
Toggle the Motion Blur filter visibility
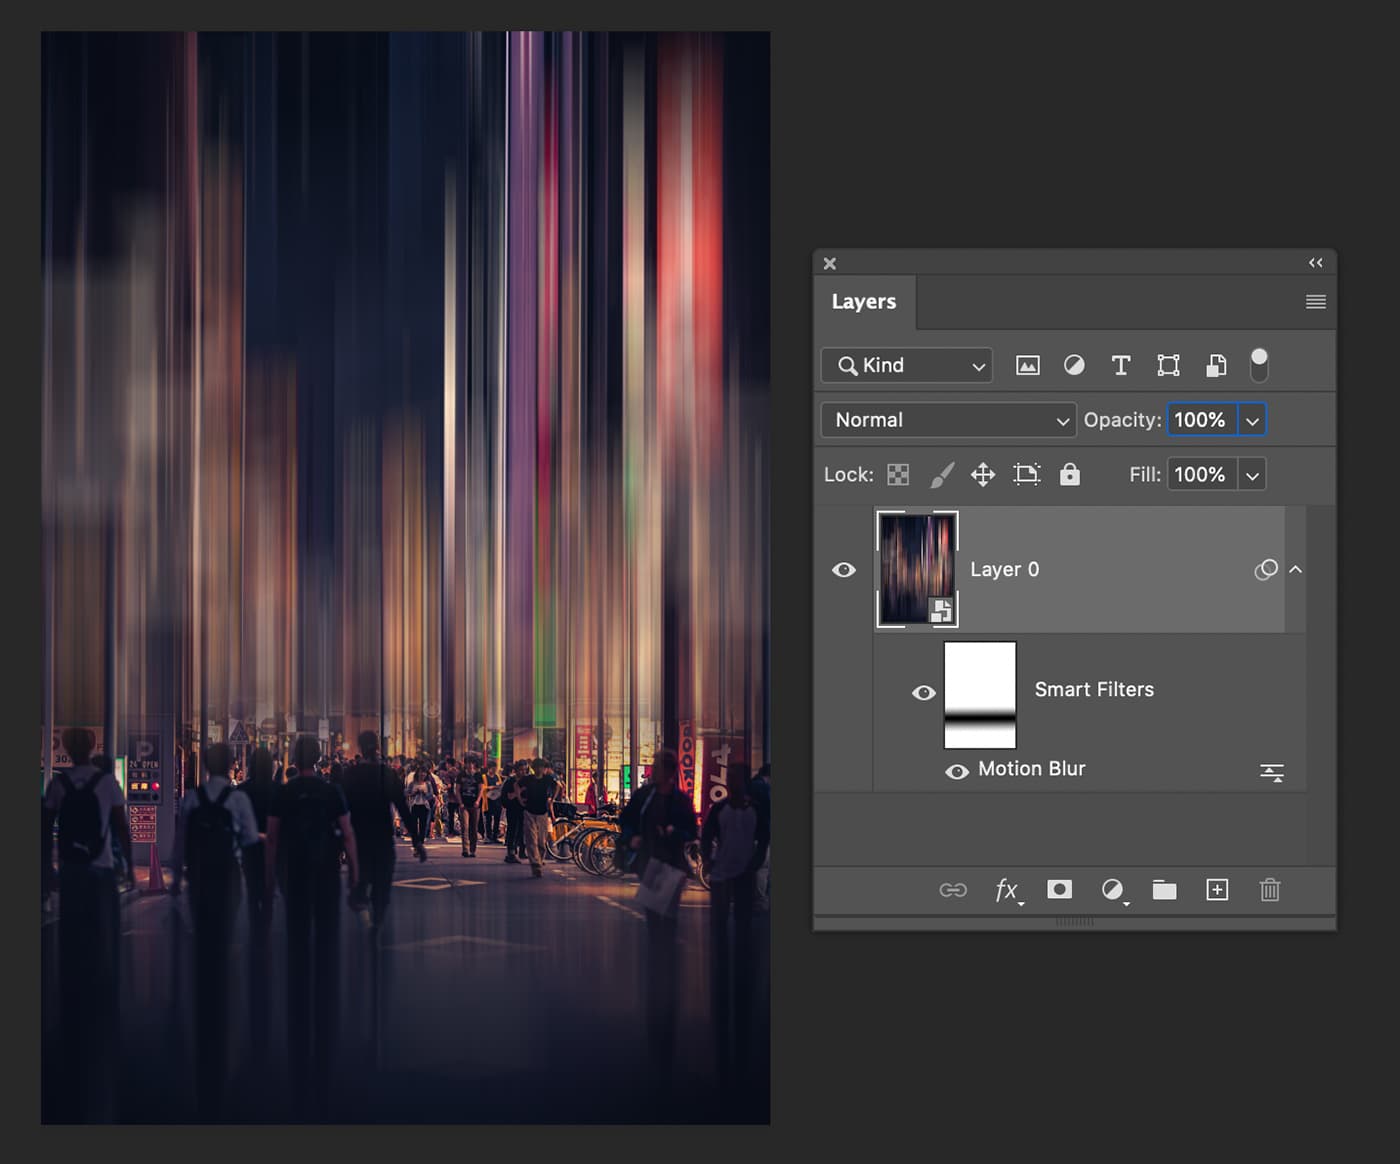click(x=957, y=771)
